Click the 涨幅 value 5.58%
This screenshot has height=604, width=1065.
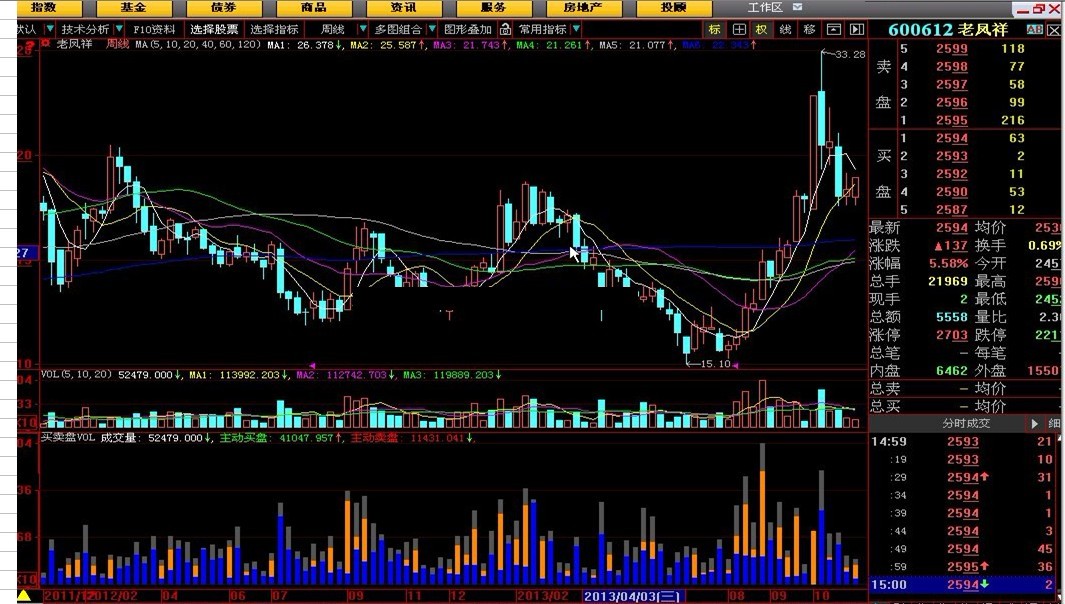[x=948, y=263]
